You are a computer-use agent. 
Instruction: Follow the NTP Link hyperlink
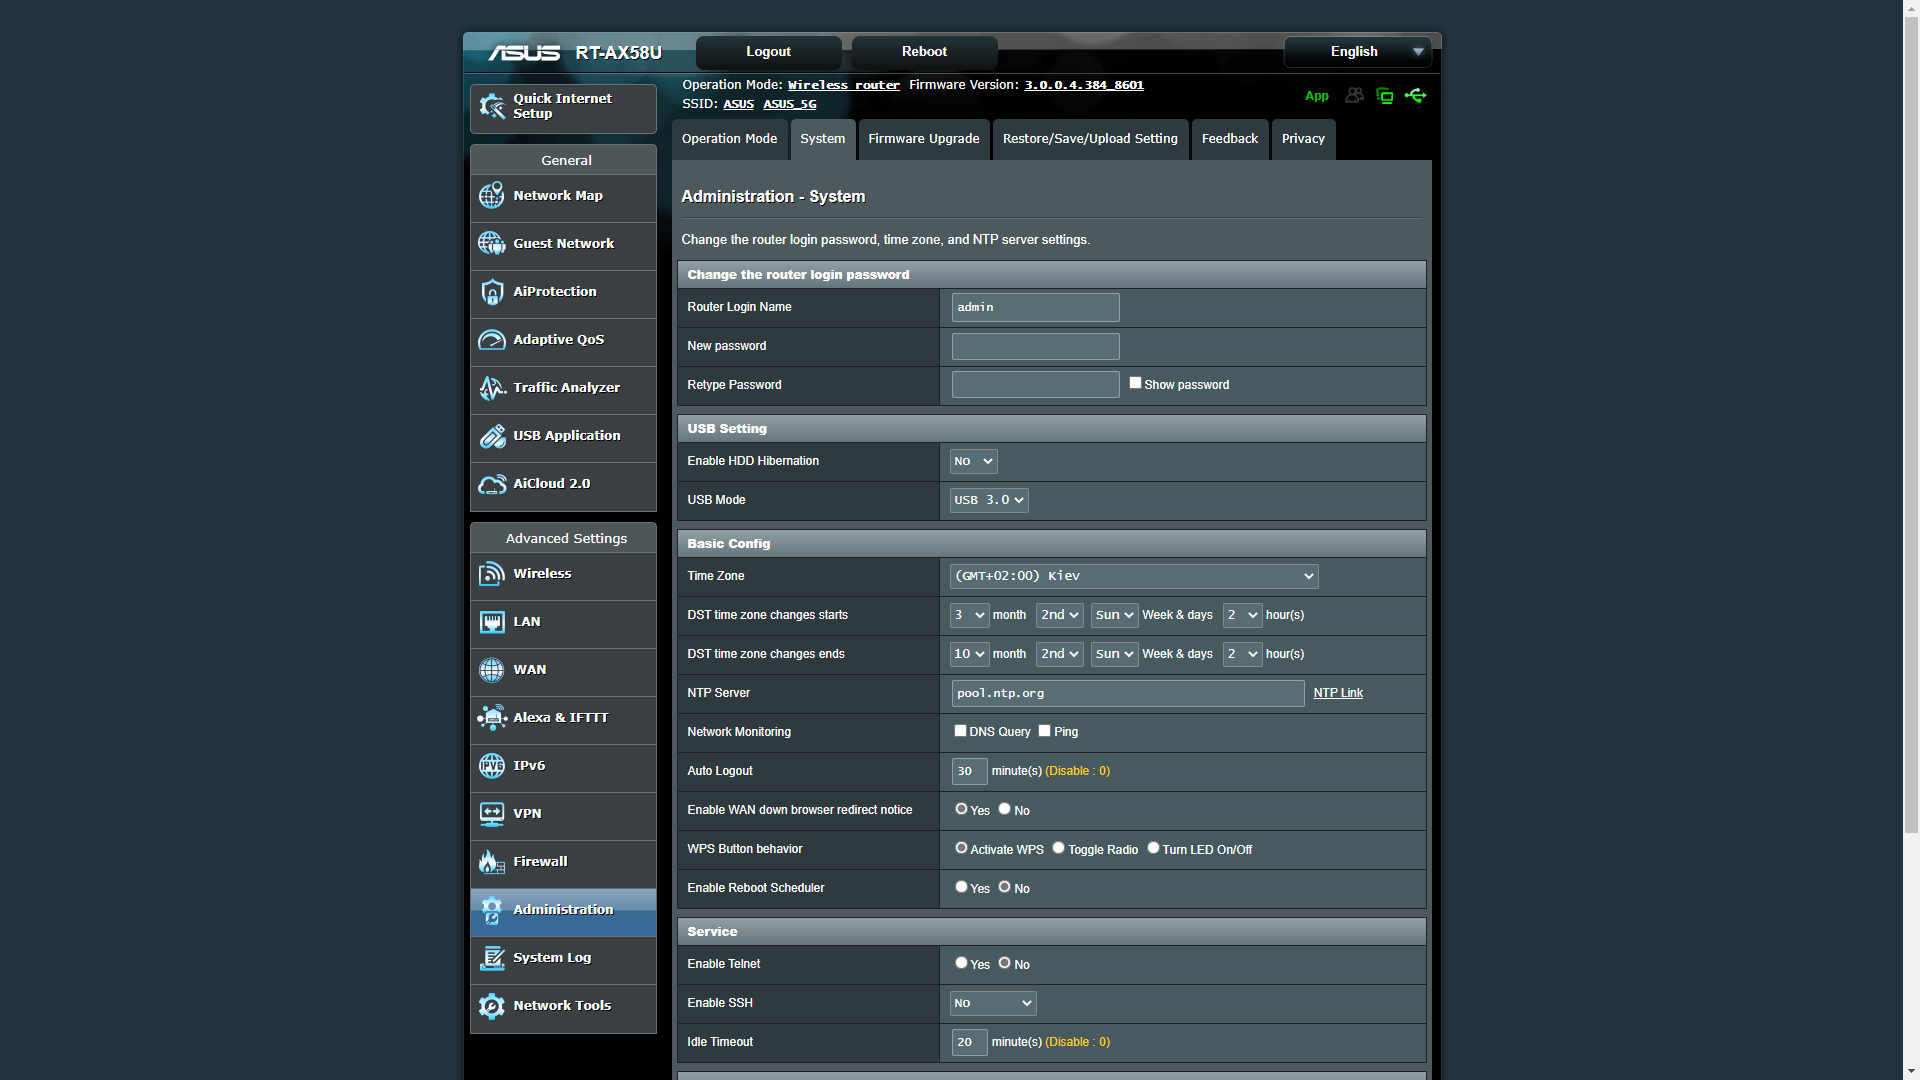point(1337,693)
